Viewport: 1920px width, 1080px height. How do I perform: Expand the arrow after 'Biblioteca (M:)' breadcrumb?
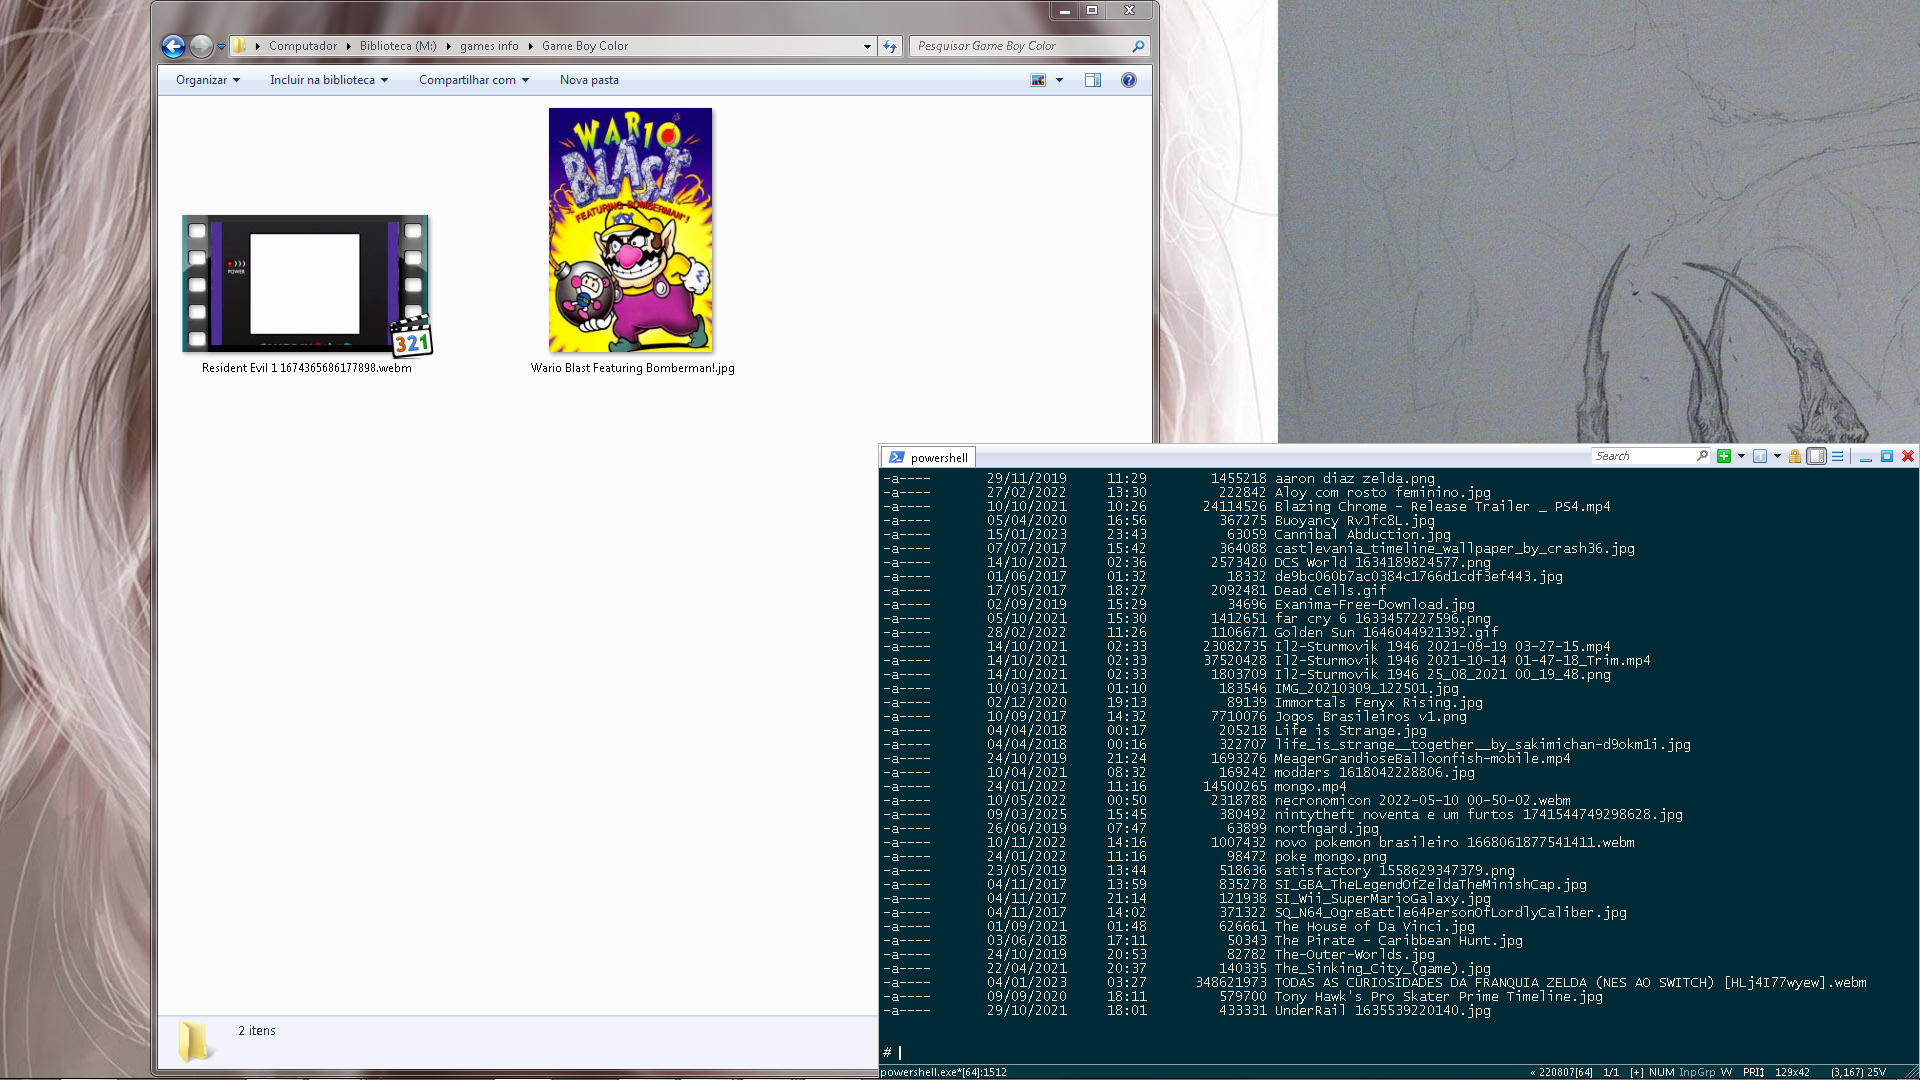tap(448, 46)
